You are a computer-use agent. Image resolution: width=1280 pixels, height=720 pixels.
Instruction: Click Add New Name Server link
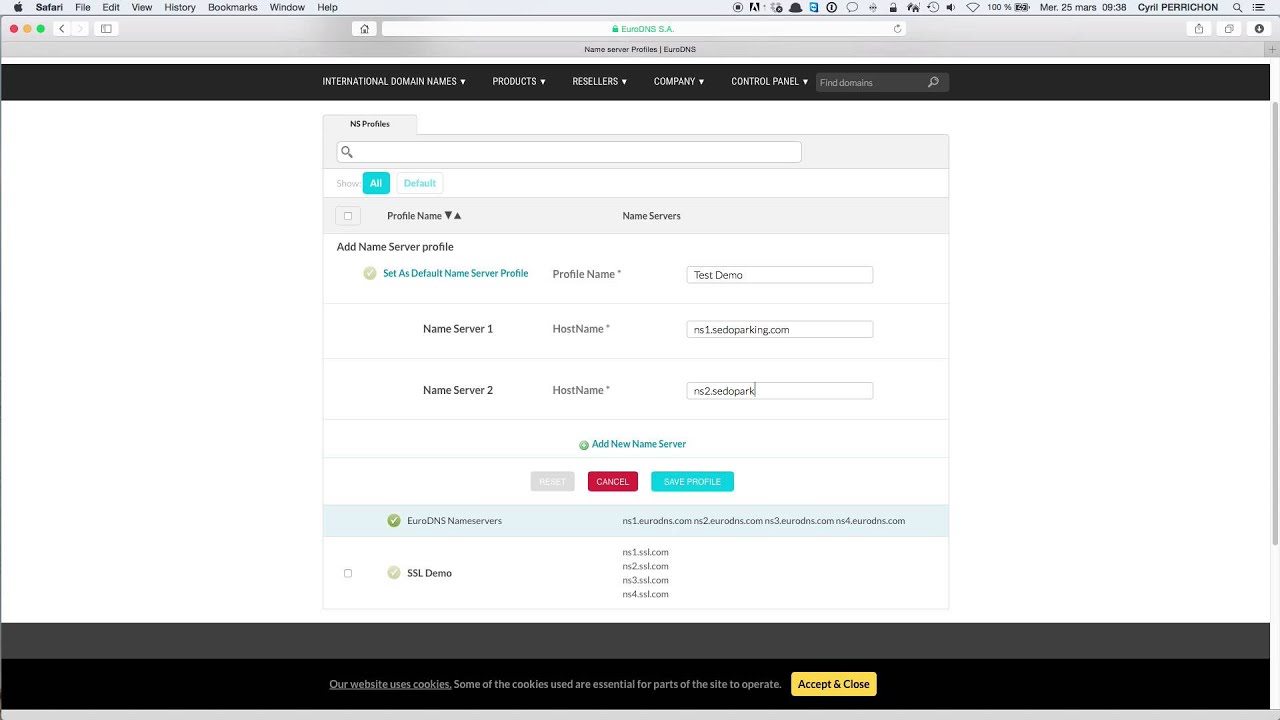pos(639,444)
